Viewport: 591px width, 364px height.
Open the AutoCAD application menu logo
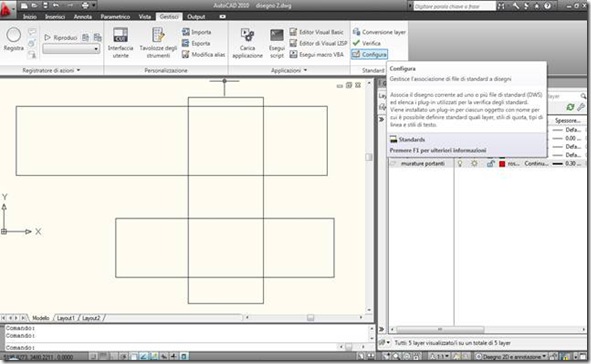click(7, 8)
